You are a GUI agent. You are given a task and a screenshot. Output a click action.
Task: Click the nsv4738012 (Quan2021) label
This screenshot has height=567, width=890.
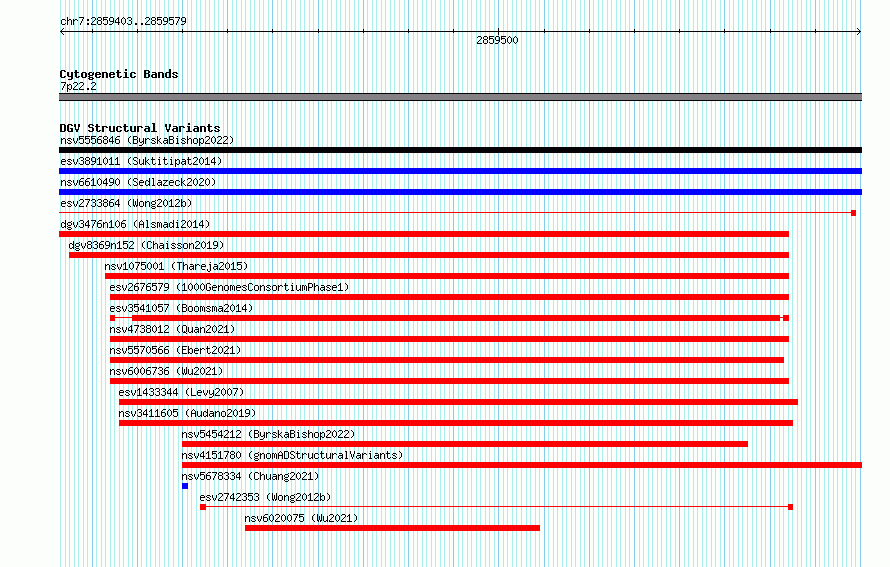pyautogui.click(x=172, y=329)
